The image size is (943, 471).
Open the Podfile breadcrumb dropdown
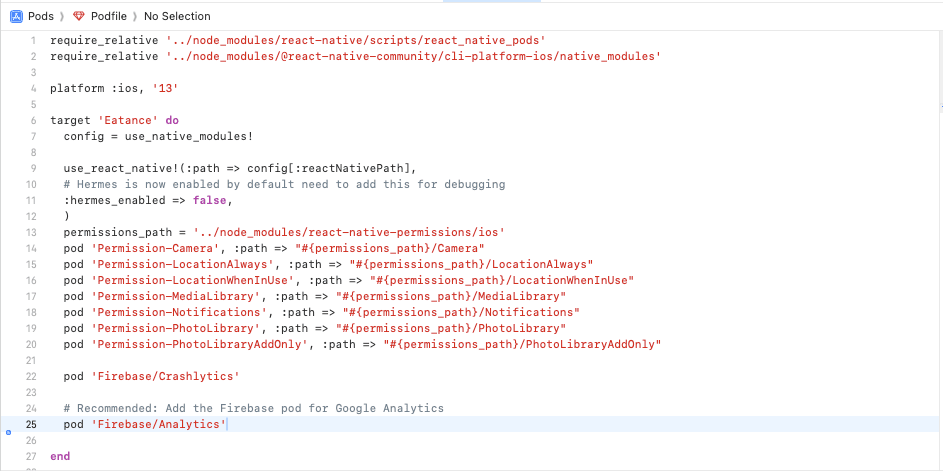click(x=109, y=16)
